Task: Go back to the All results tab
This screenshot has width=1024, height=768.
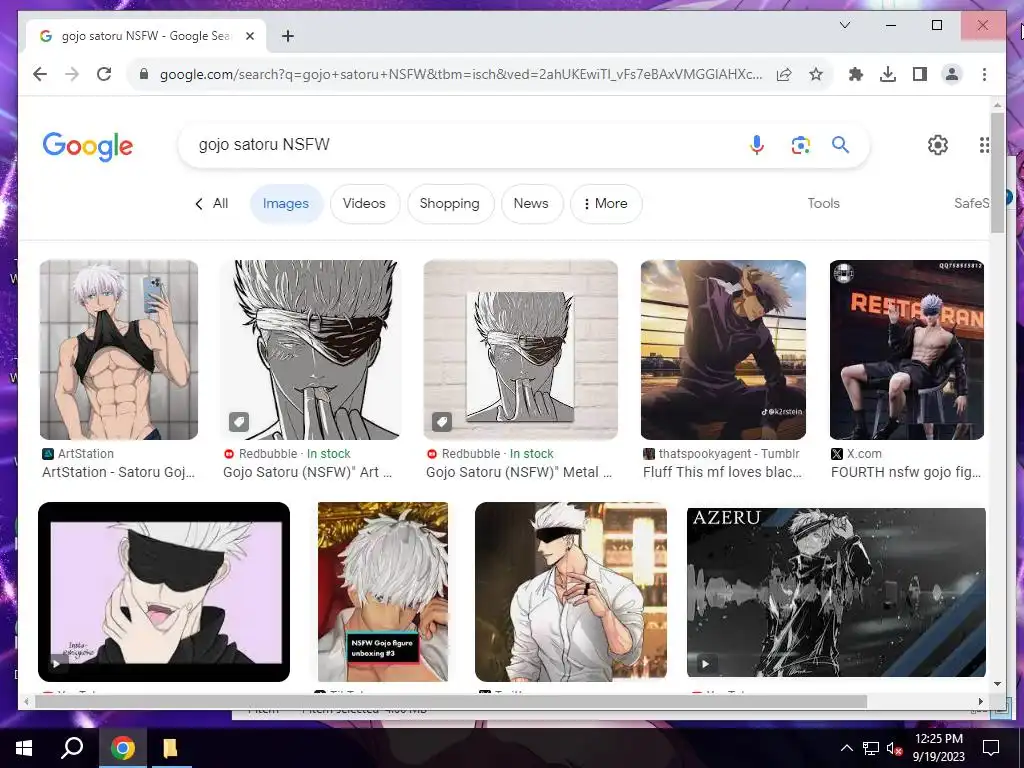Action: tap(212, 204)
